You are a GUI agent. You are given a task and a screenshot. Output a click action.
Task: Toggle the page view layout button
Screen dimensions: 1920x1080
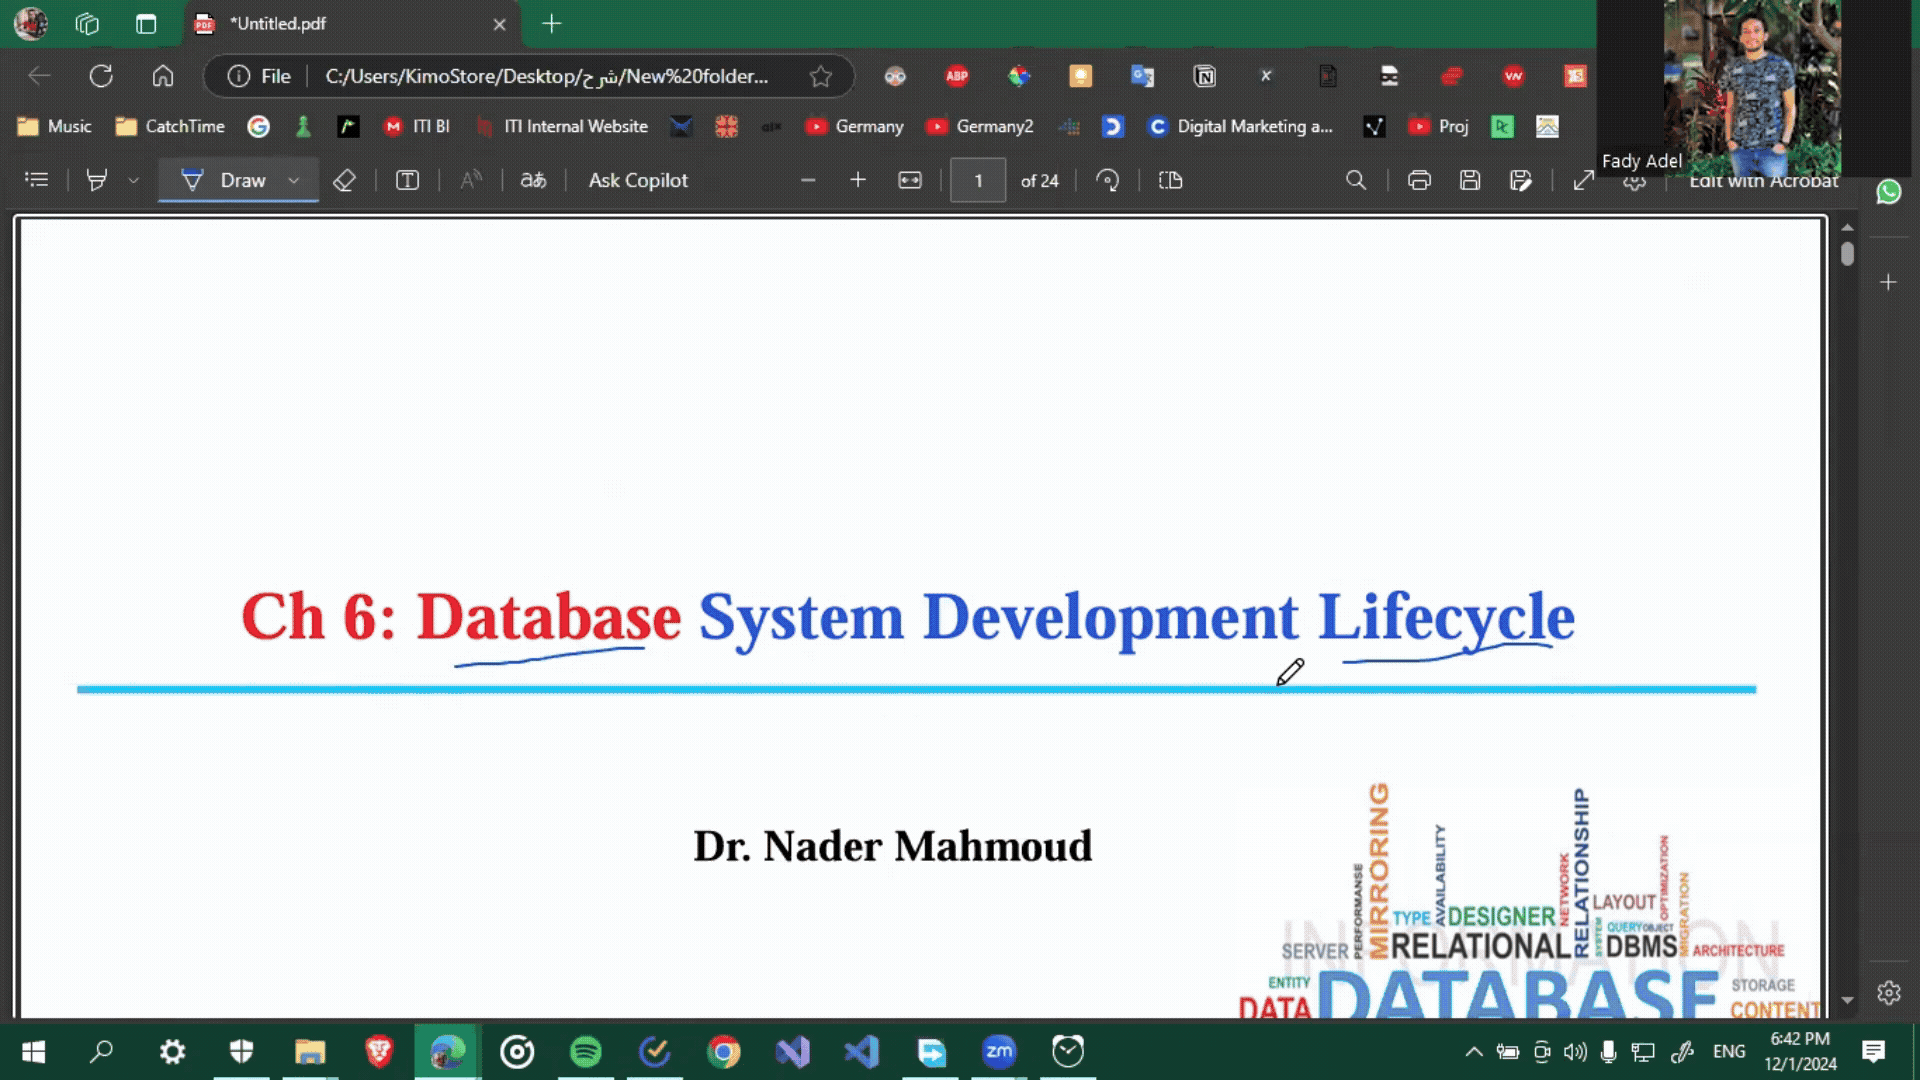tap(1170, 180)
